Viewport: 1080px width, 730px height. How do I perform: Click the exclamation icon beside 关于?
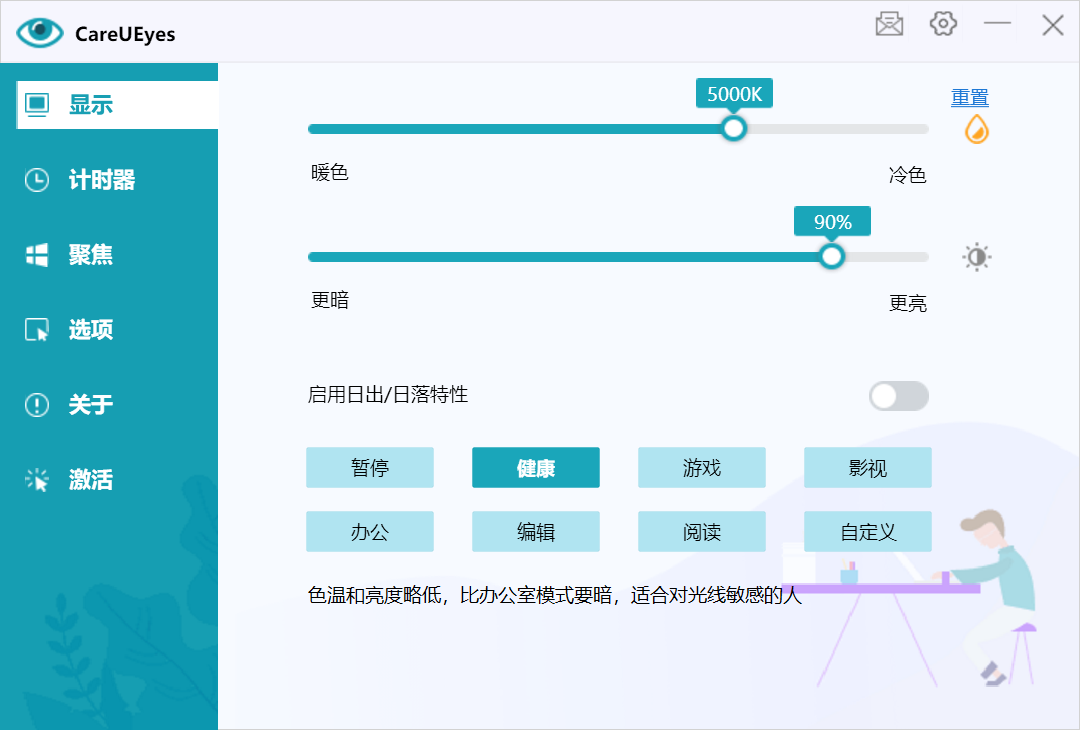[37, 404]
